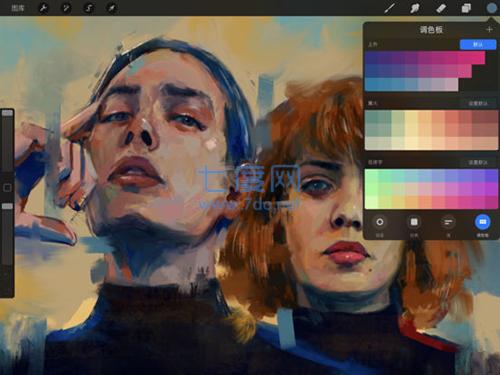Switch to the Palettes (调色板) tab
The height and width of the screenshot is (375, 500).
tap(483, 226)
